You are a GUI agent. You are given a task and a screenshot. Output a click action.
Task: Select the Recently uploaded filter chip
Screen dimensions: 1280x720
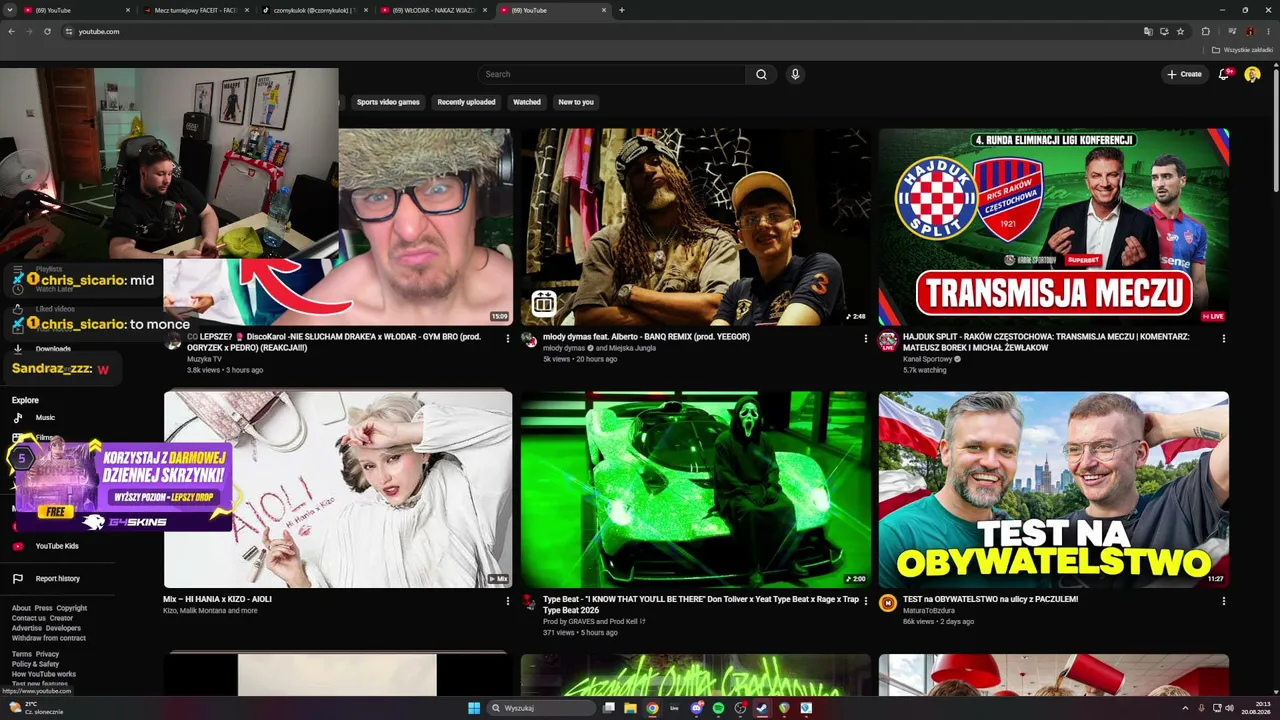tap(466, 102)
